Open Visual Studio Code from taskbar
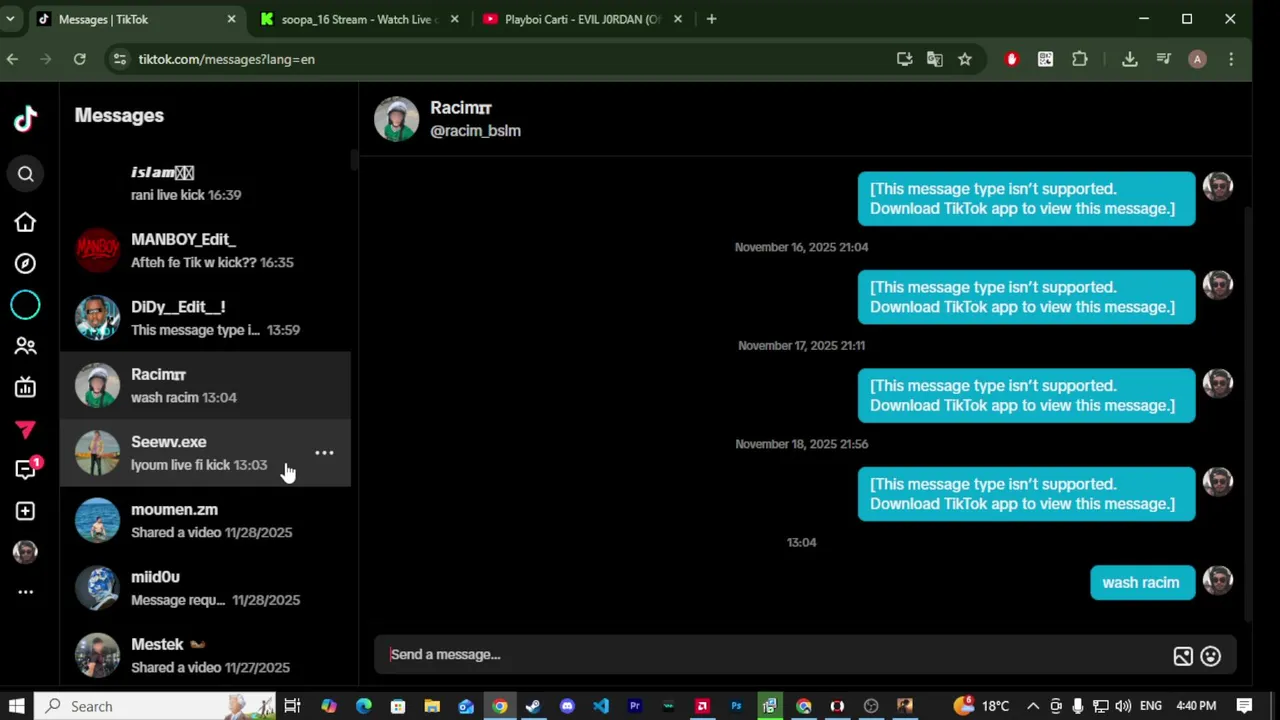Image resolution: width=1280 pixels, height=720 pixels. tap(601, 706)
